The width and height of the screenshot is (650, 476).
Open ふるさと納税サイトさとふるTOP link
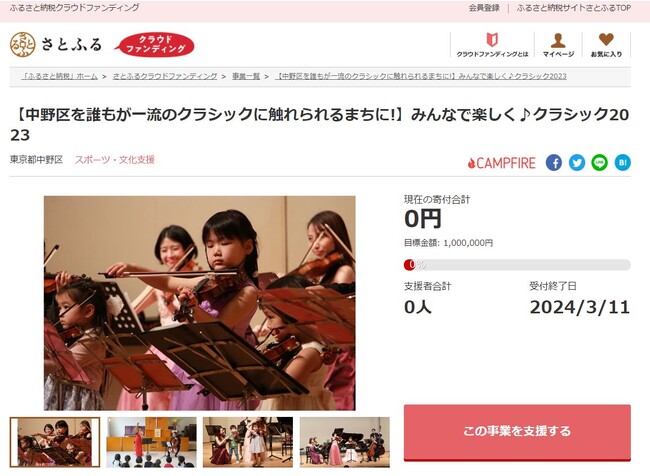574,8
